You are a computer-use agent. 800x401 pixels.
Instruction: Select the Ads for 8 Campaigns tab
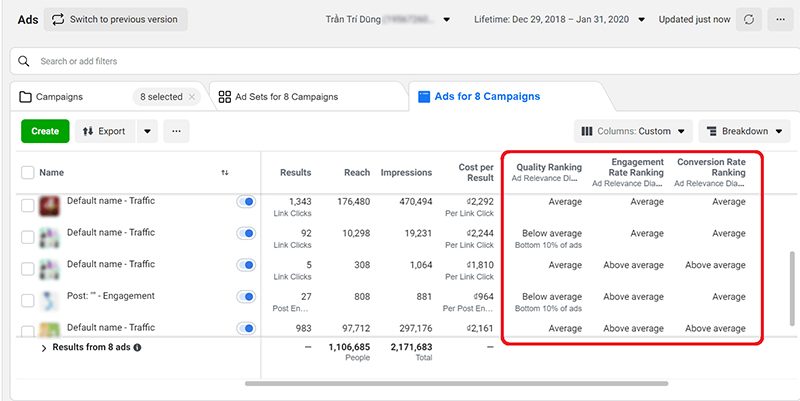point(487,96)
